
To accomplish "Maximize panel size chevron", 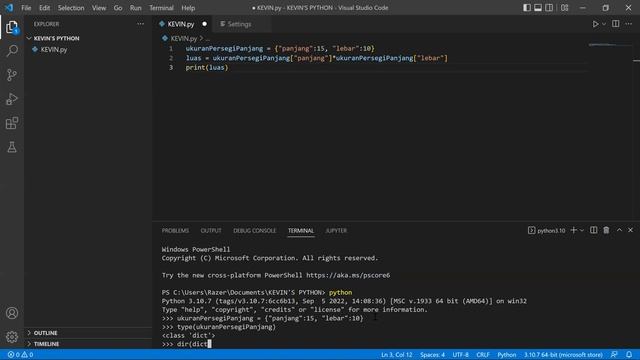I will point(619,231).
